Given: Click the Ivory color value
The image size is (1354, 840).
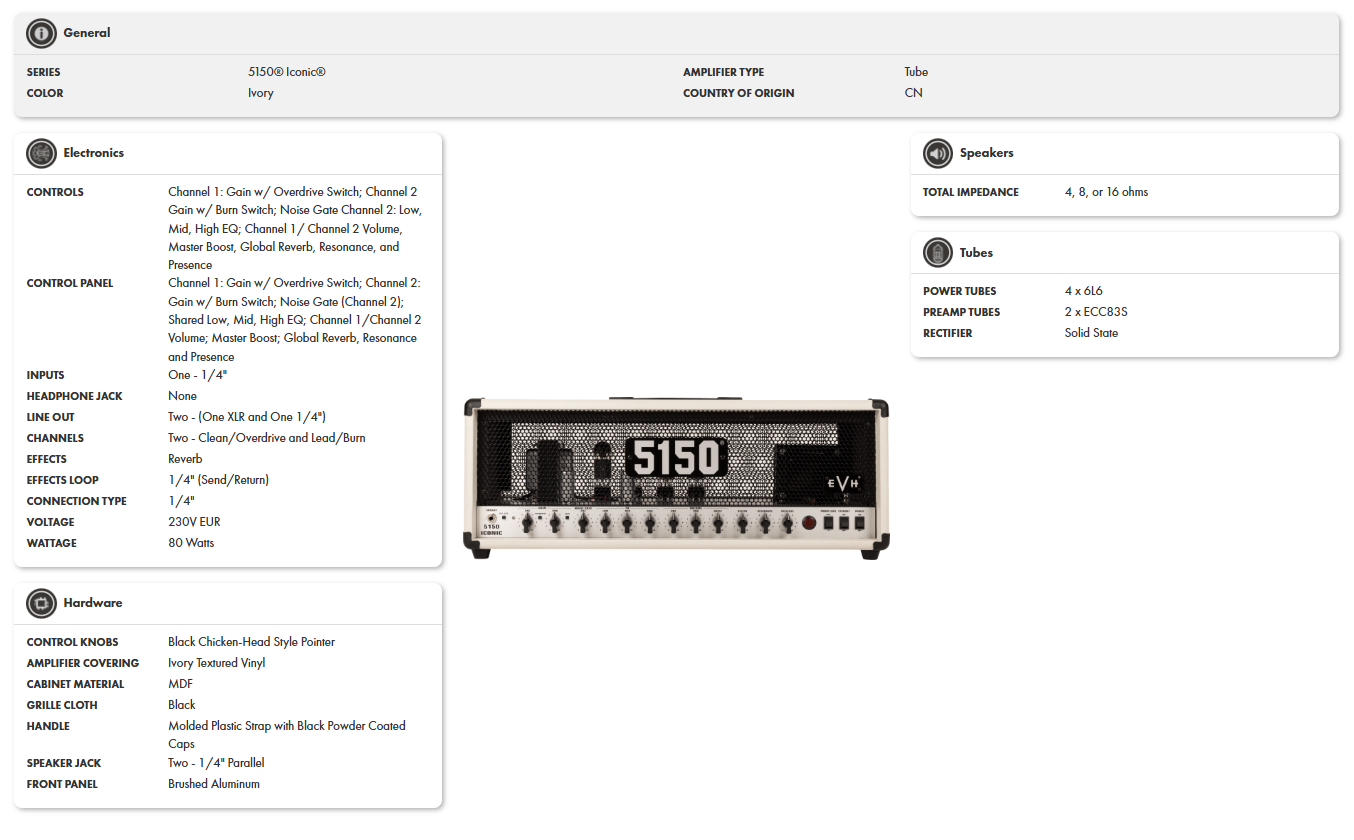Looking at the screenshot, I should pos(260,92).
